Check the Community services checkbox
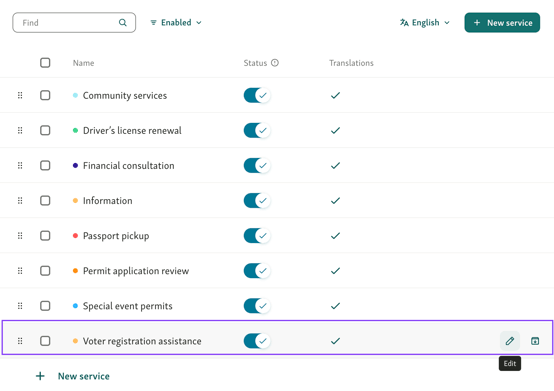Screen dimensions: 554x391 45,95
